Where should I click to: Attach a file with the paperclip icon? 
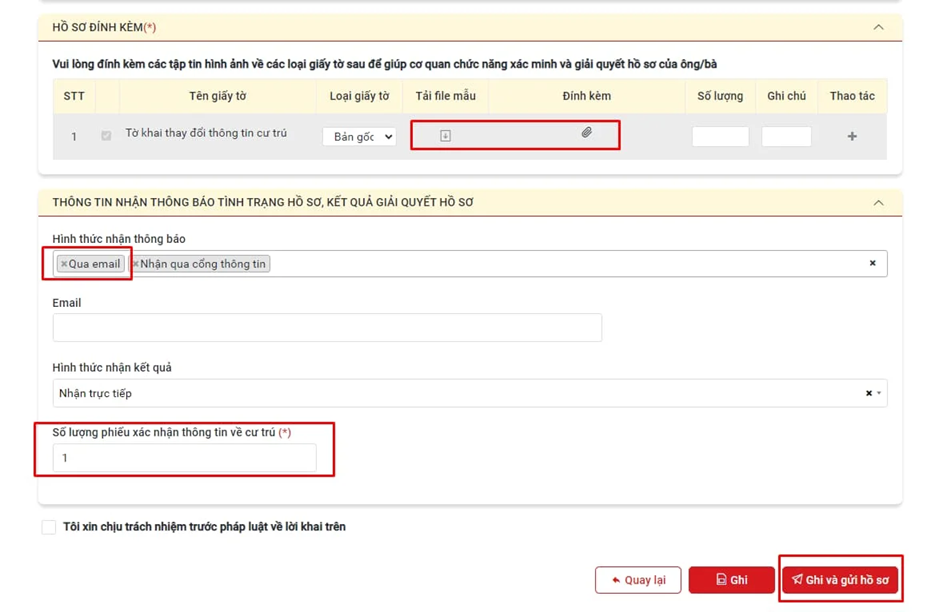(586, 132)
